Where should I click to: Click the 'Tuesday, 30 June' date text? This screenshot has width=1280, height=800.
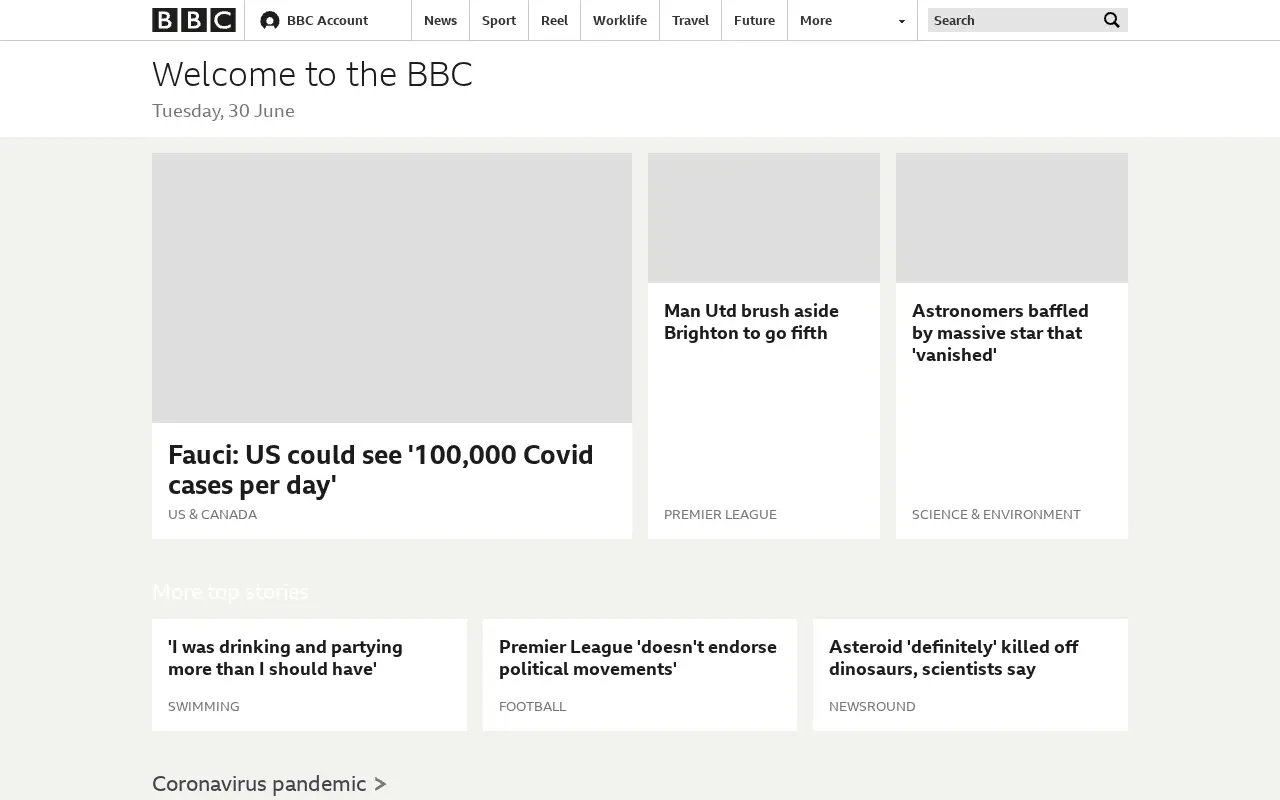tap(223, 111)
